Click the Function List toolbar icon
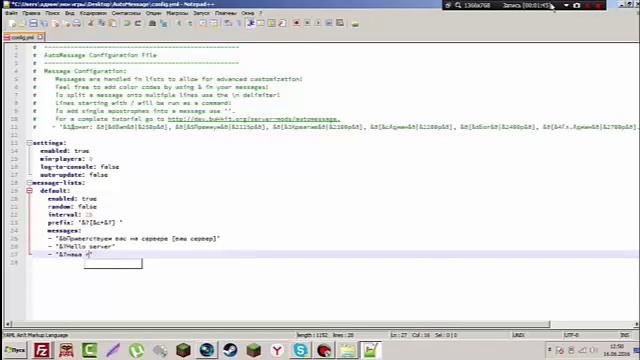The width and height of the screenshot is (640, 360). pos(282,23)
